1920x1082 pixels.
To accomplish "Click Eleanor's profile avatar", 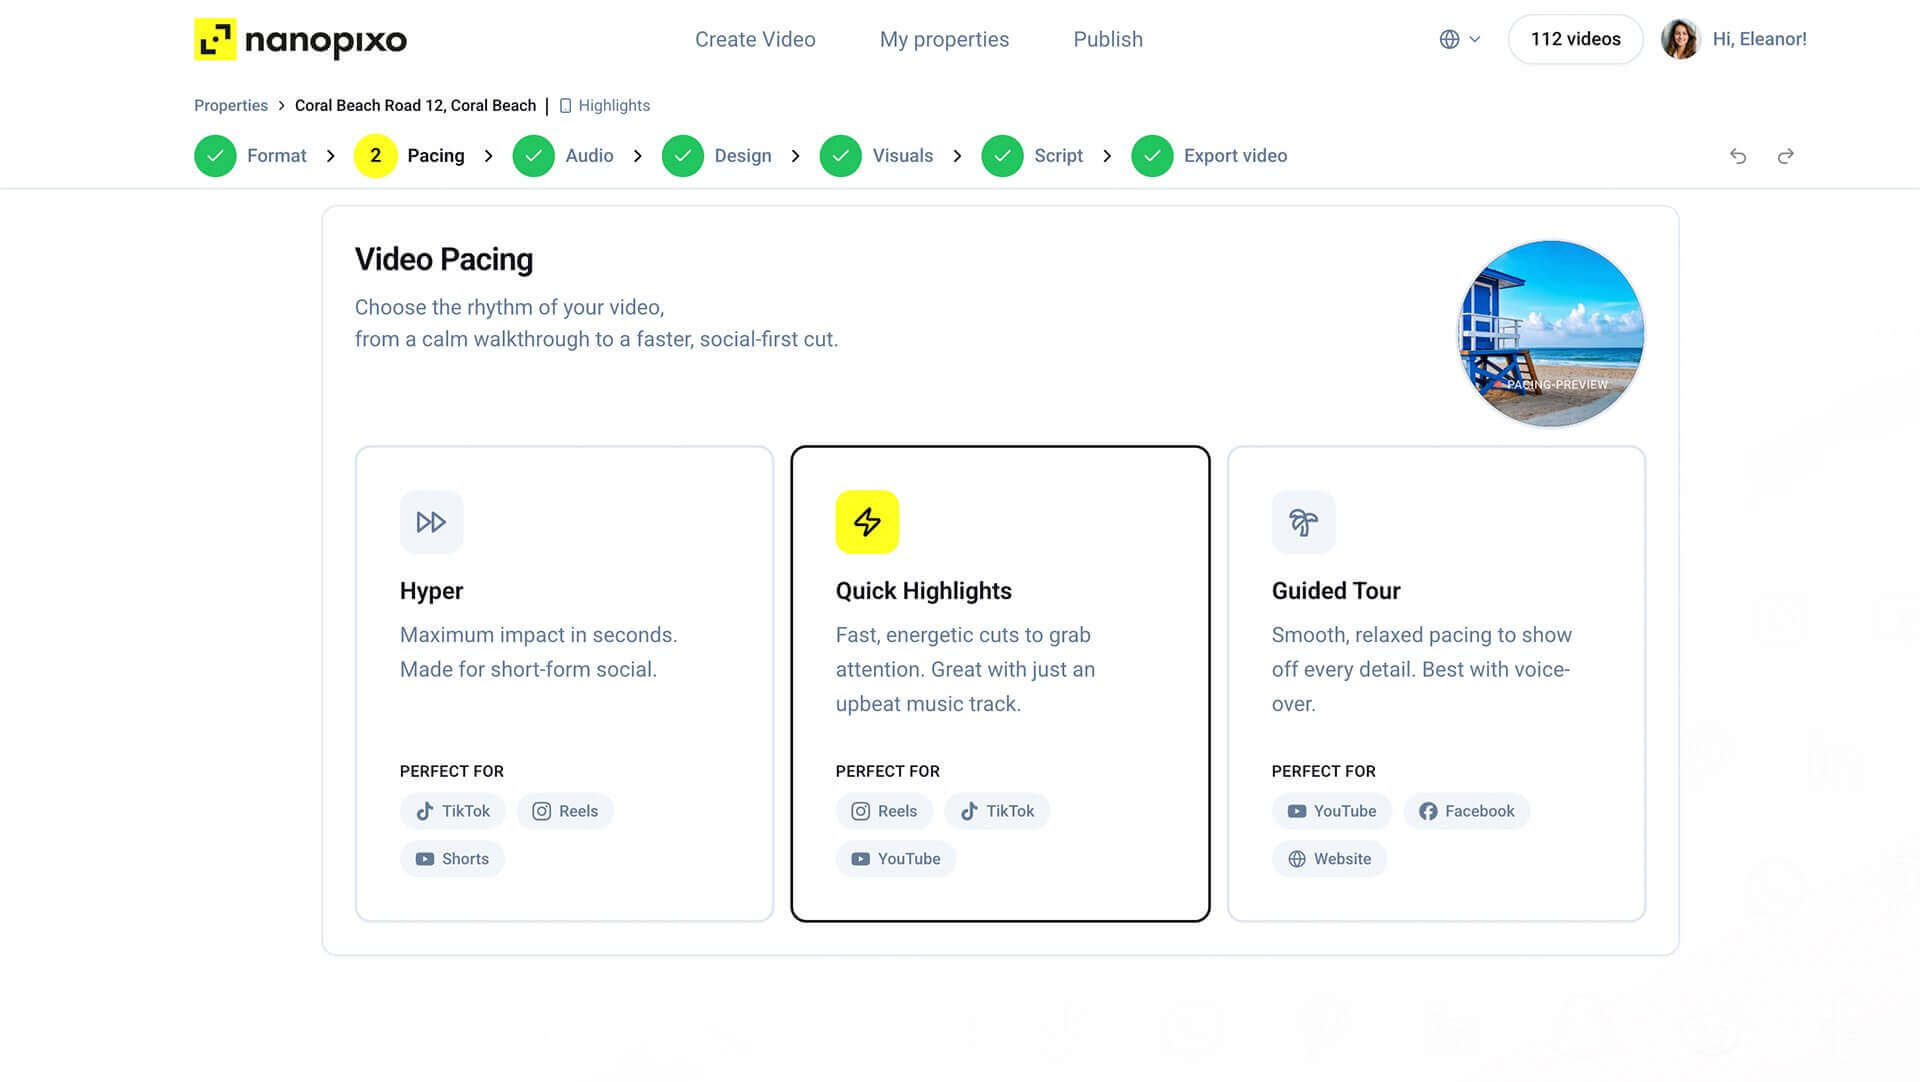I will tap(1681, 39).
